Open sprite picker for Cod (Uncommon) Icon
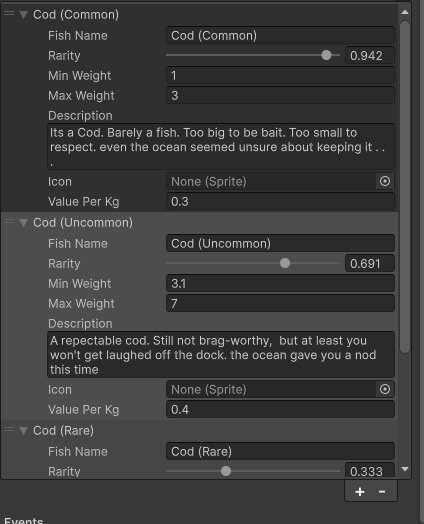 [x=385, y=389]
